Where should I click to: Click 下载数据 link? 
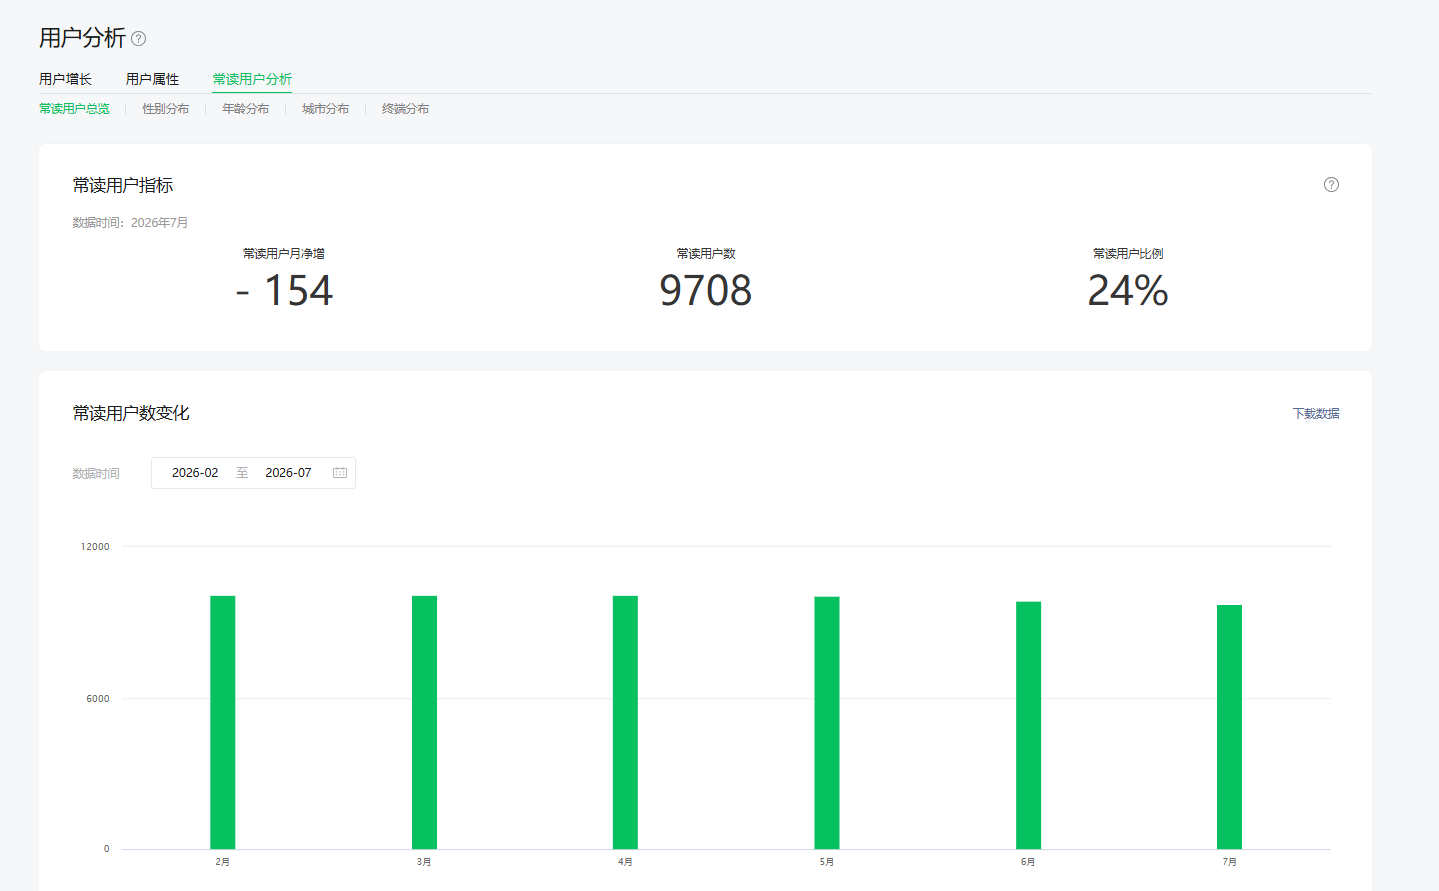(x=1316, y=413)
